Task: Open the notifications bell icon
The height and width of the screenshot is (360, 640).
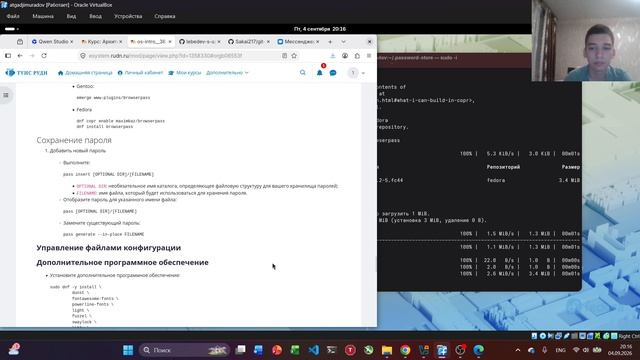Action: tap(320, 73)
